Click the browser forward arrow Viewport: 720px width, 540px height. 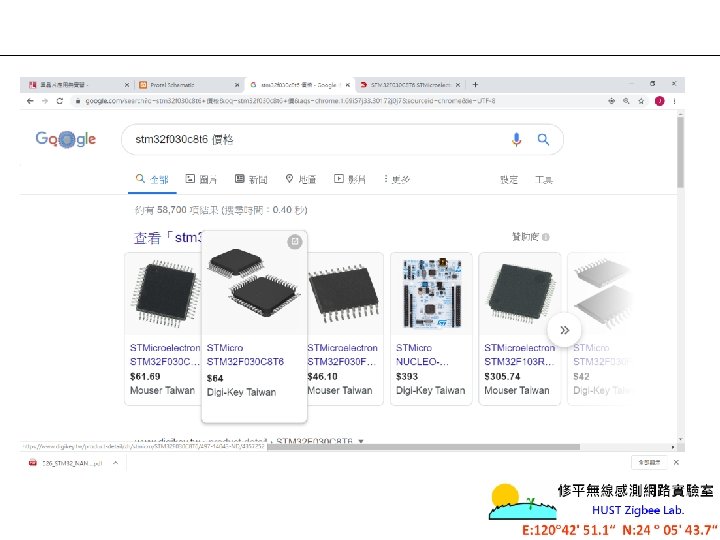click(45, 101)
